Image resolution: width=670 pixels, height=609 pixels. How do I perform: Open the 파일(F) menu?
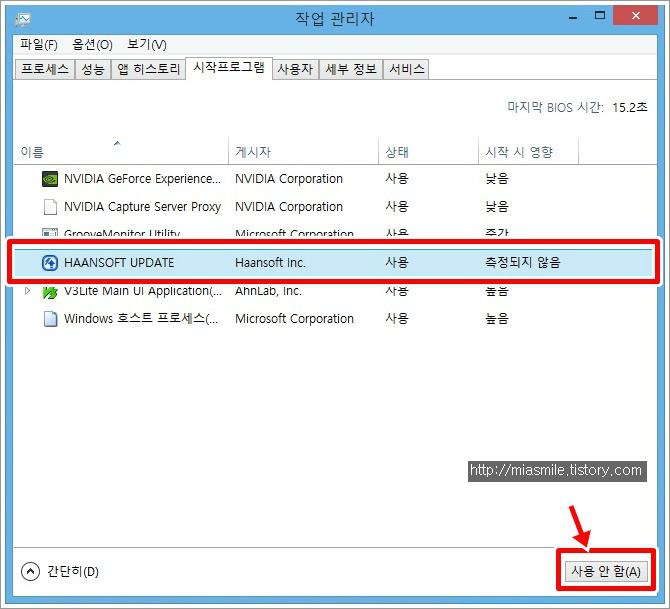pyautogui.click(x=39, y=44)
